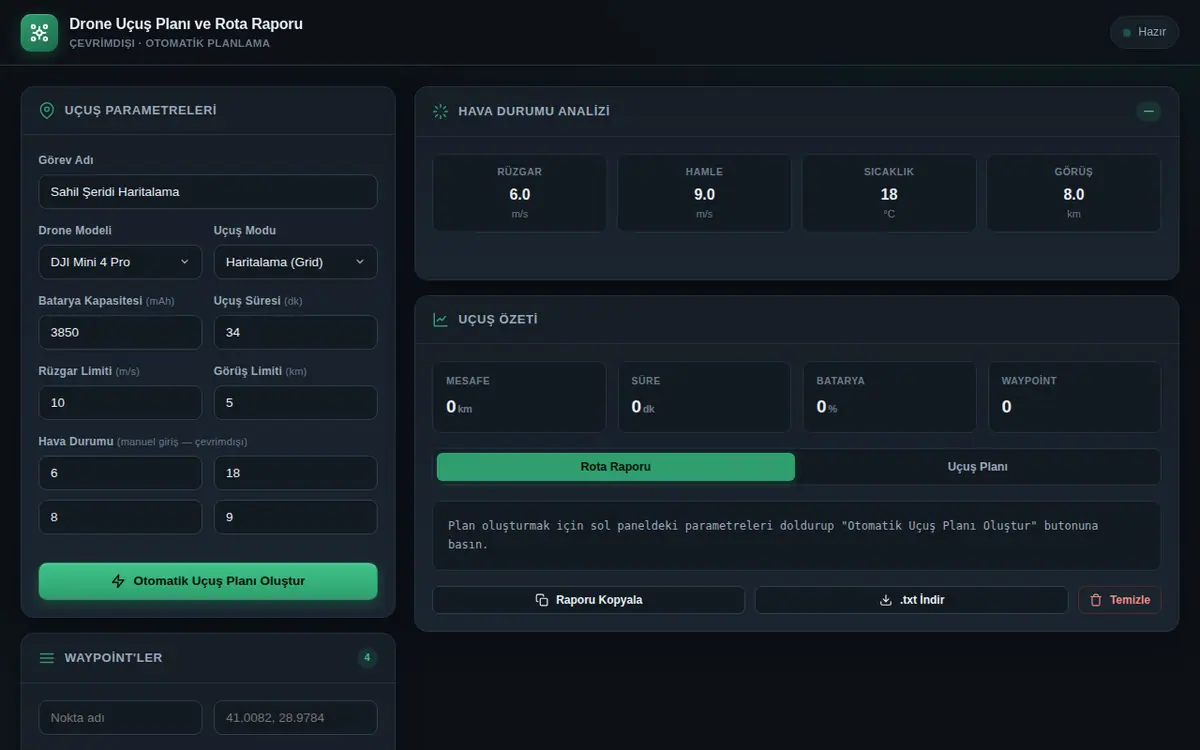This screenshot has height=750, width=1200.
Task: Focus the Görev Adı input field
Action: 208,192
